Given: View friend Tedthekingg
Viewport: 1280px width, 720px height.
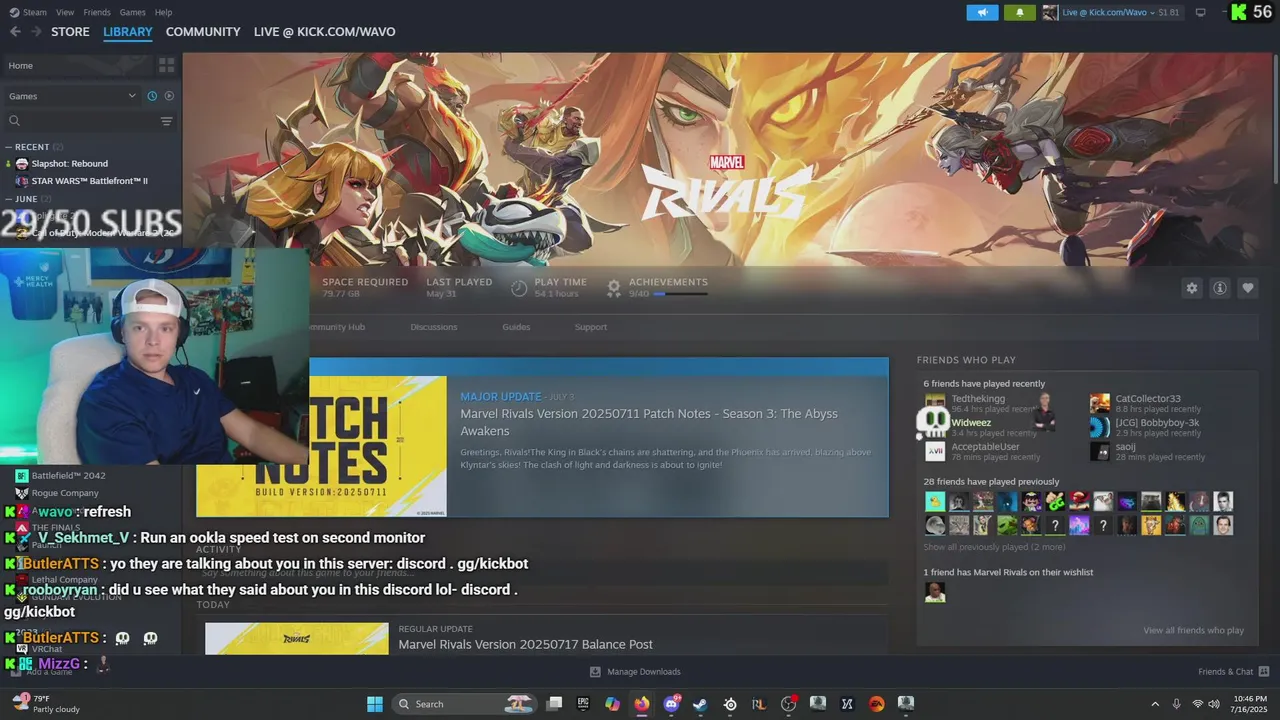Looking at the screenshot, I should point(978,399).
